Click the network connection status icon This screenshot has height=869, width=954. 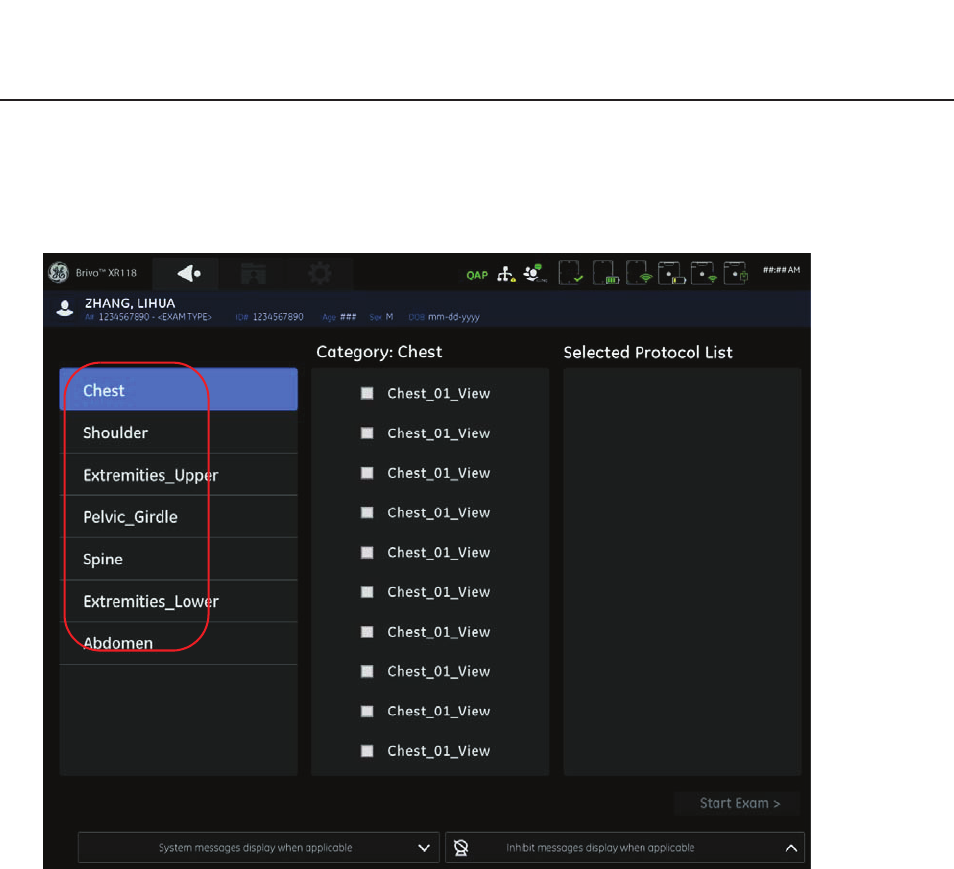(x=506, y=274)
